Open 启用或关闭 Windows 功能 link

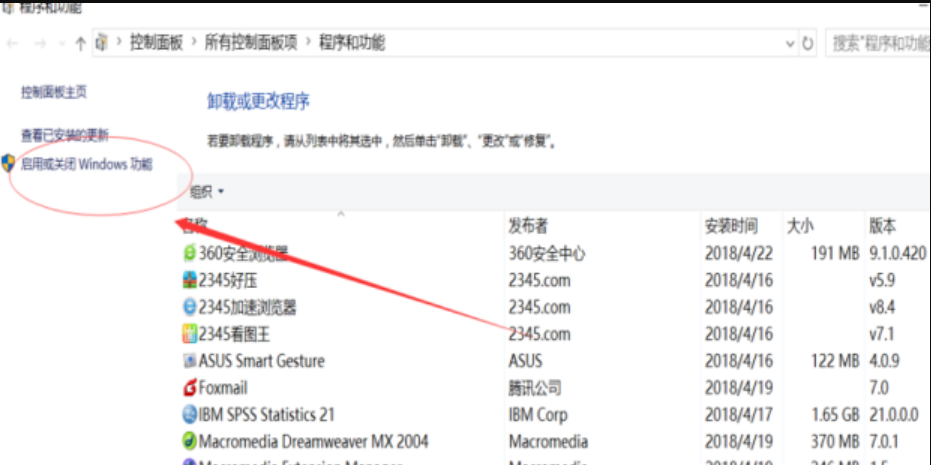click(x=87, y=164)
